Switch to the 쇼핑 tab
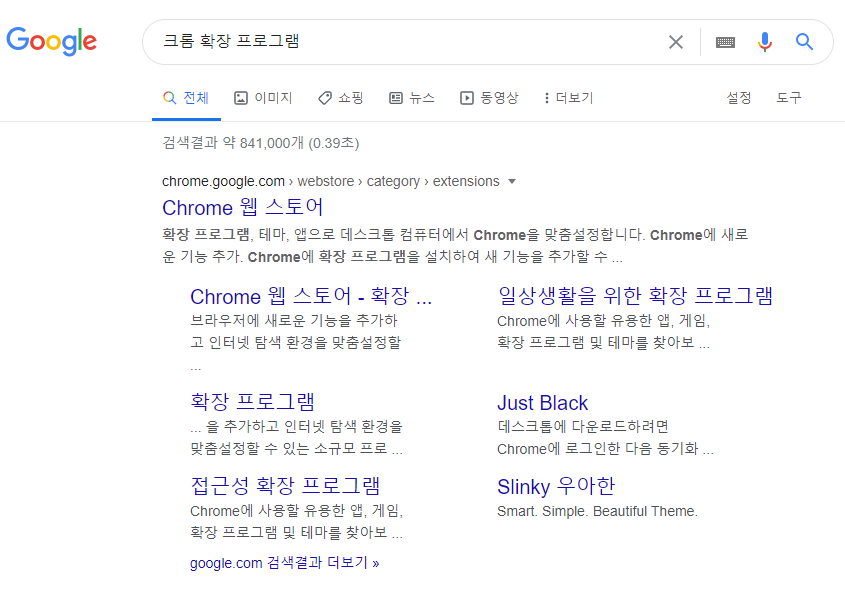845x589 pixels. 341,98
